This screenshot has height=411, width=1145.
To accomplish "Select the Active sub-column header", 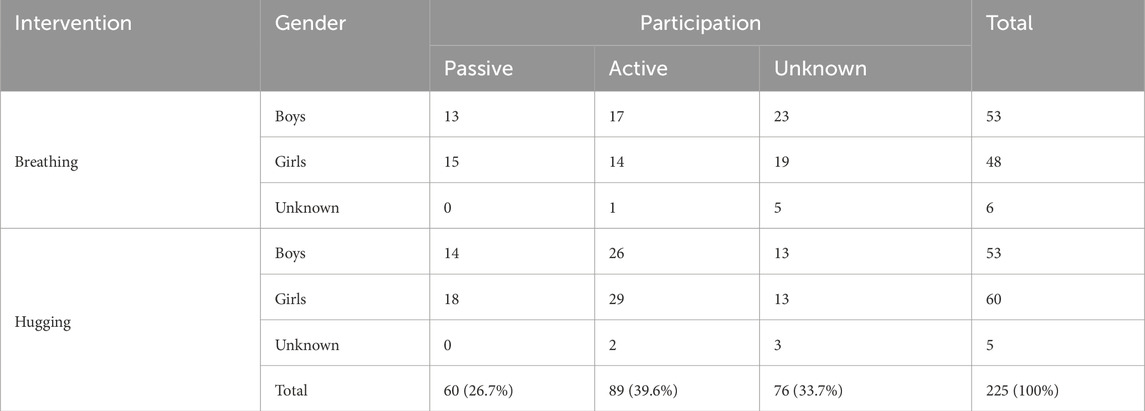I will 638,69.
